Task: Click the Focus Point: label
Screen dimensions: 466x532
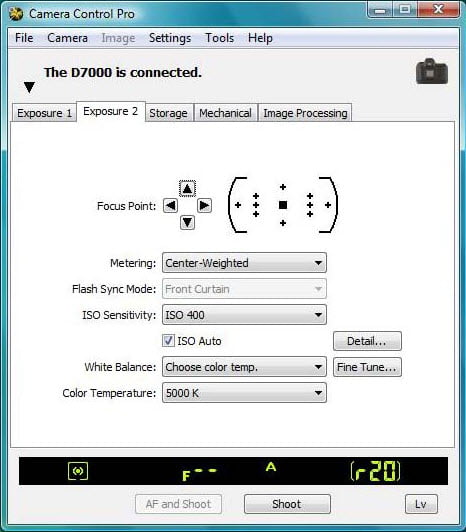Action: coord(127,206)
